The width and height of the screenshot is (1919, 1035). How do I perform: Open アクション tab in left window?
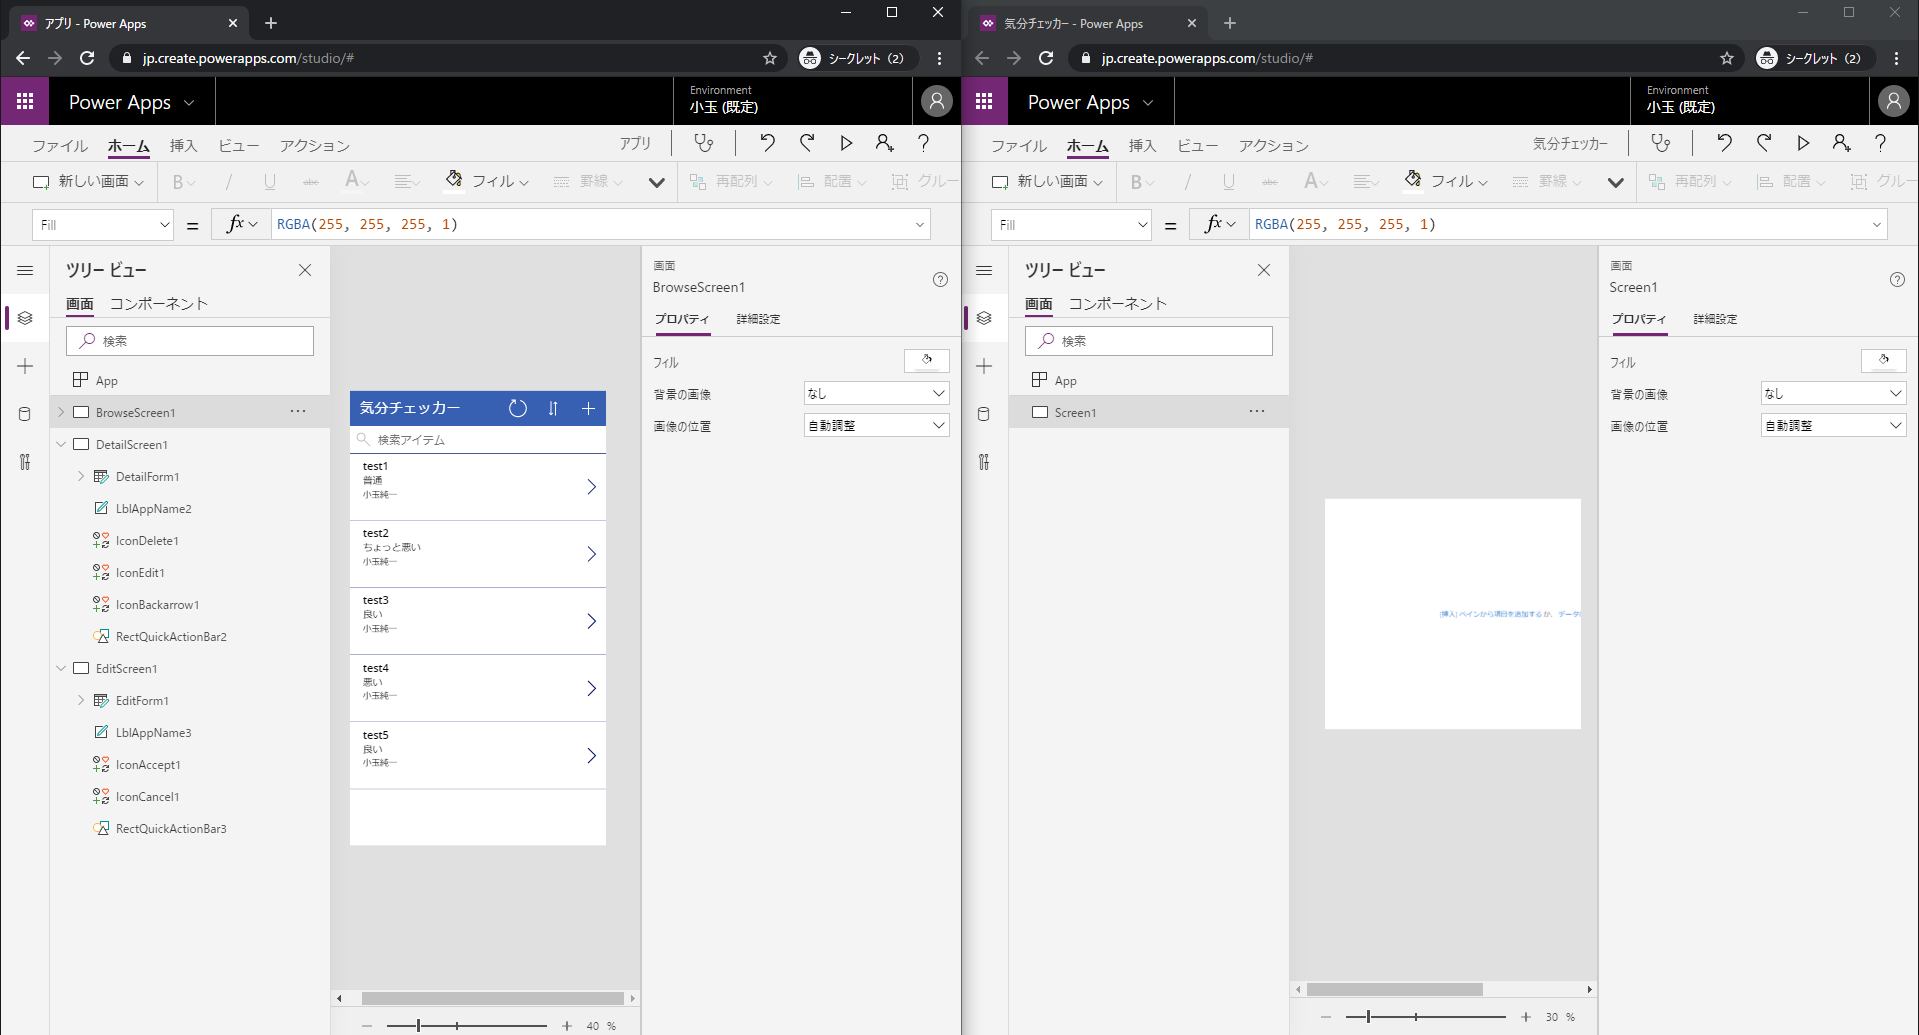pyautogui.click(x=315, y=146)
